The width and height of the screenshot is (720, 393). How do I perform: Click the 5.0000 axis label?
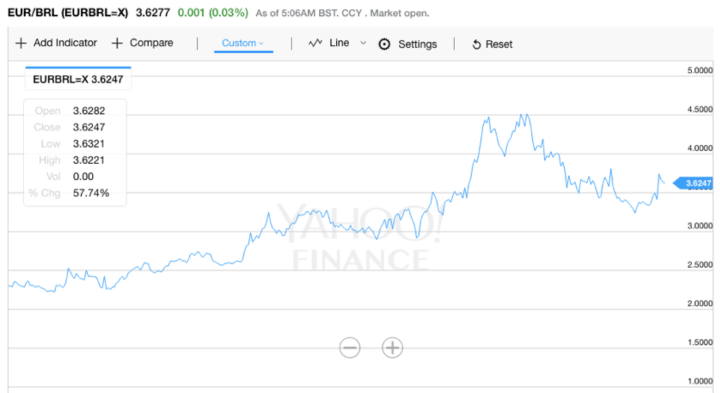[x=700, y=70]
